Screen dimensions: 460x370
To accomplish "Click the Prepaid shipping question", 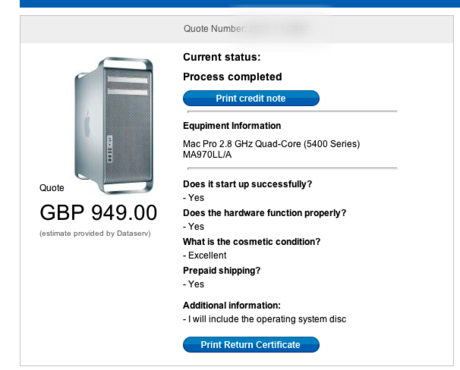I will [x=222, y=270].
